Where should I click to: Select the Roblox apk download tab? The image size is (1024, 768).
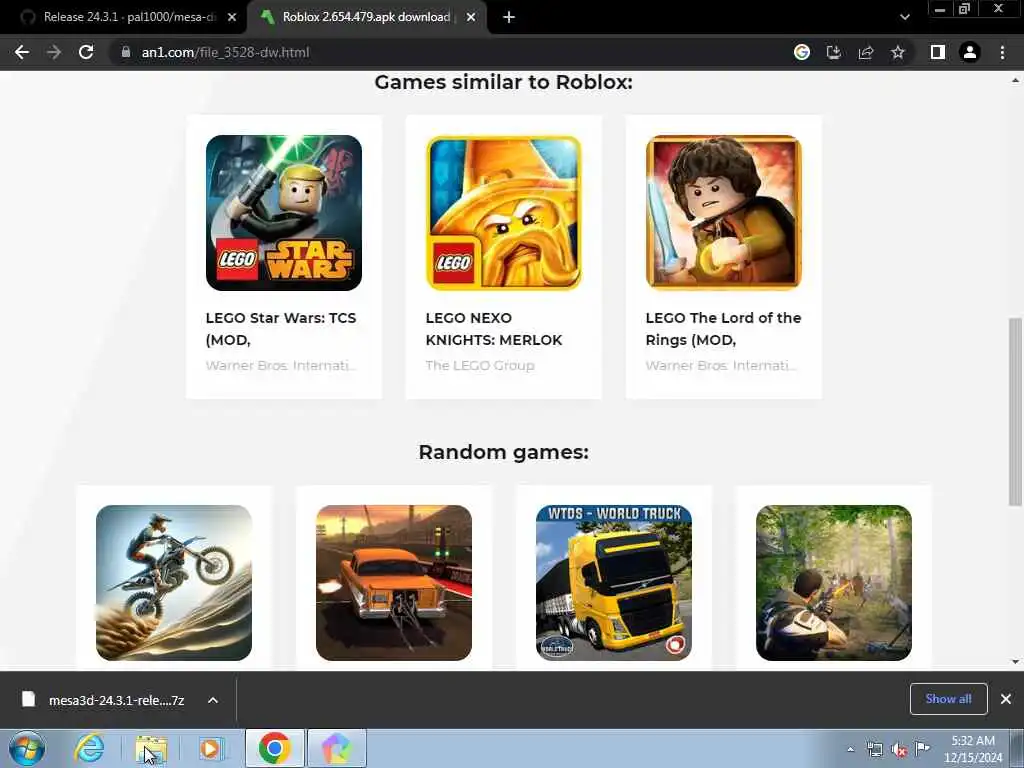pyautogui.click(x=366, y=17)
